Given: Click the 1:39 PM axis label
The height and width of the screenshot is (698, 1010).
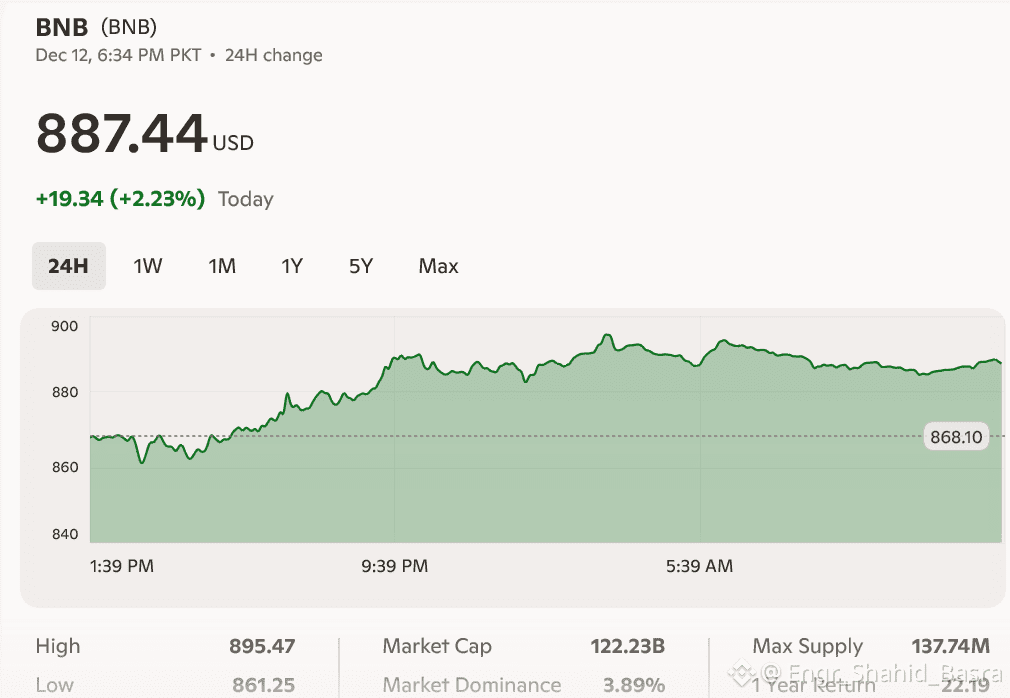Looking at the screenshot, I should 122,566.
